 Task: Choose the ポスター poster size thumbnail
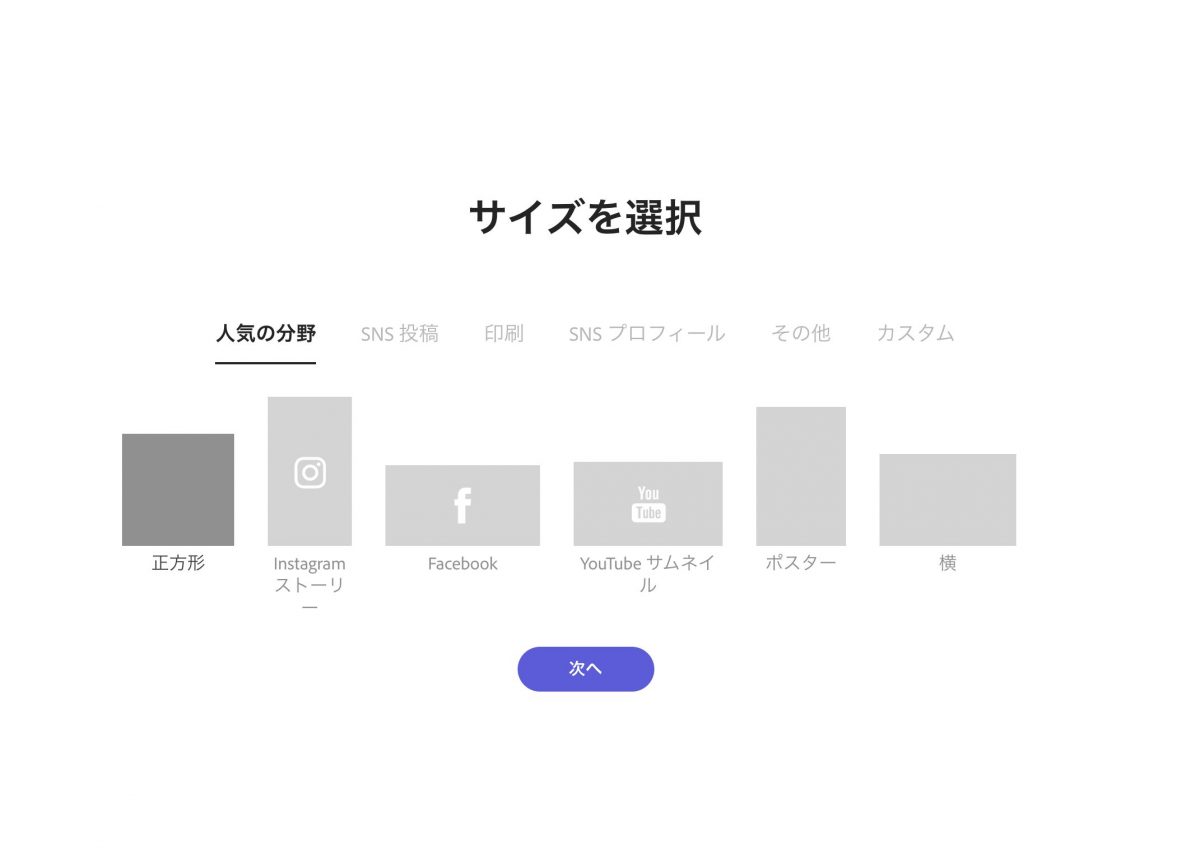[801, 476]
